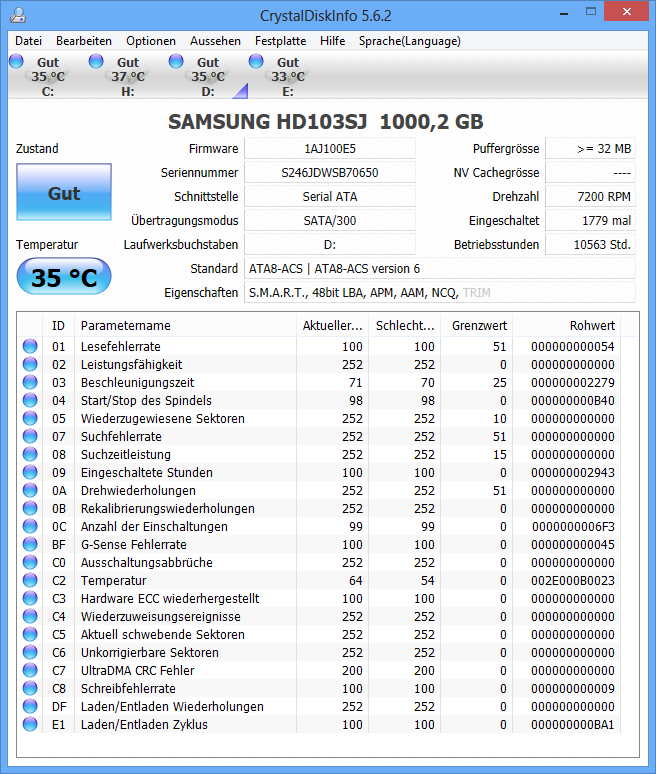The width and height of the screenshot is (656, 774).
Task: Click status orb for Laden/Entladen Zyklus
Action: [x=30, y=725]
